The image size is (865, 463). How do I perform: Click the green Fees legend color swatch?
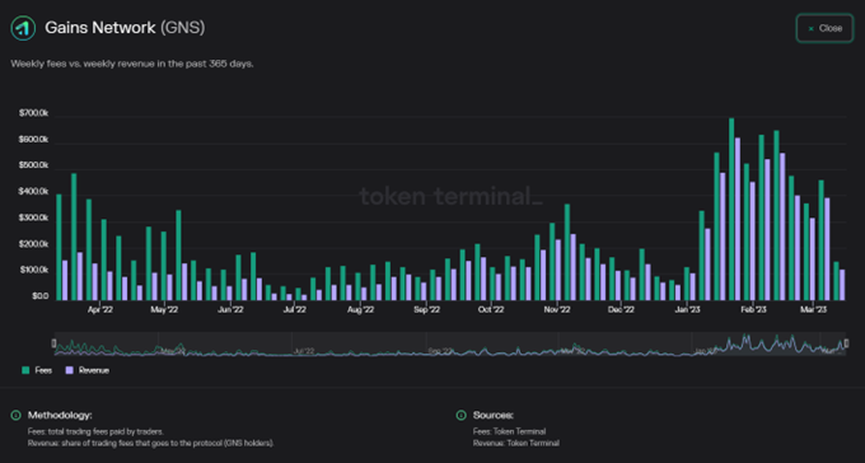(25, 371)
